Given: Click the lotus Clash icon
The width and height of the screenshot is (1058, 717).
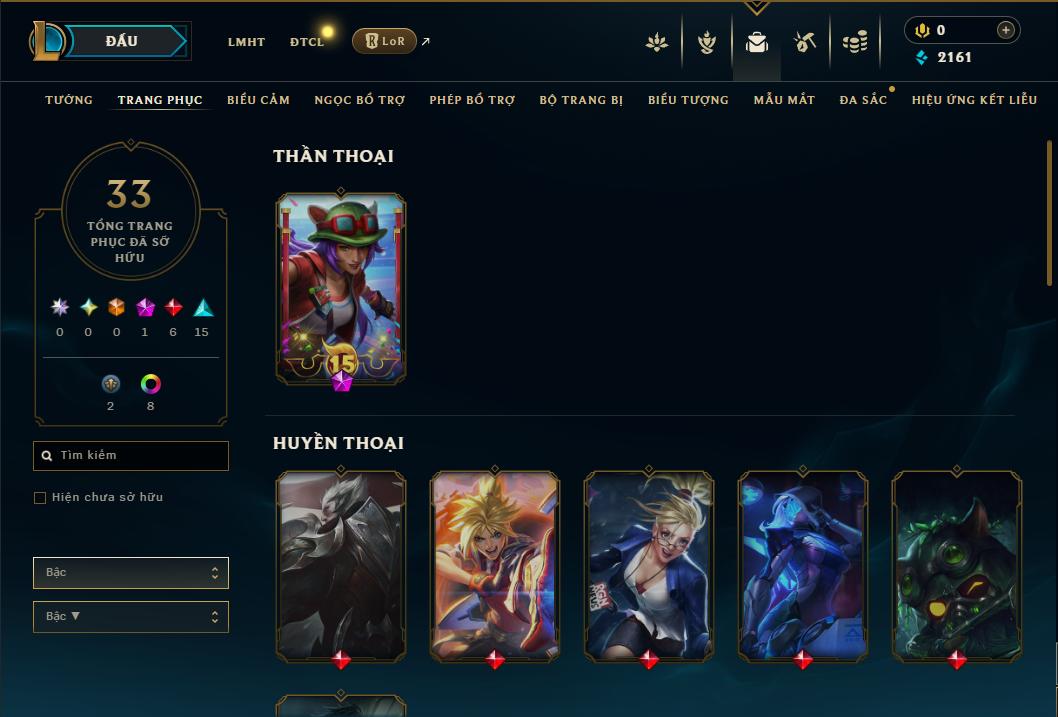Looking at the screenshot, I should coord(657,42).
